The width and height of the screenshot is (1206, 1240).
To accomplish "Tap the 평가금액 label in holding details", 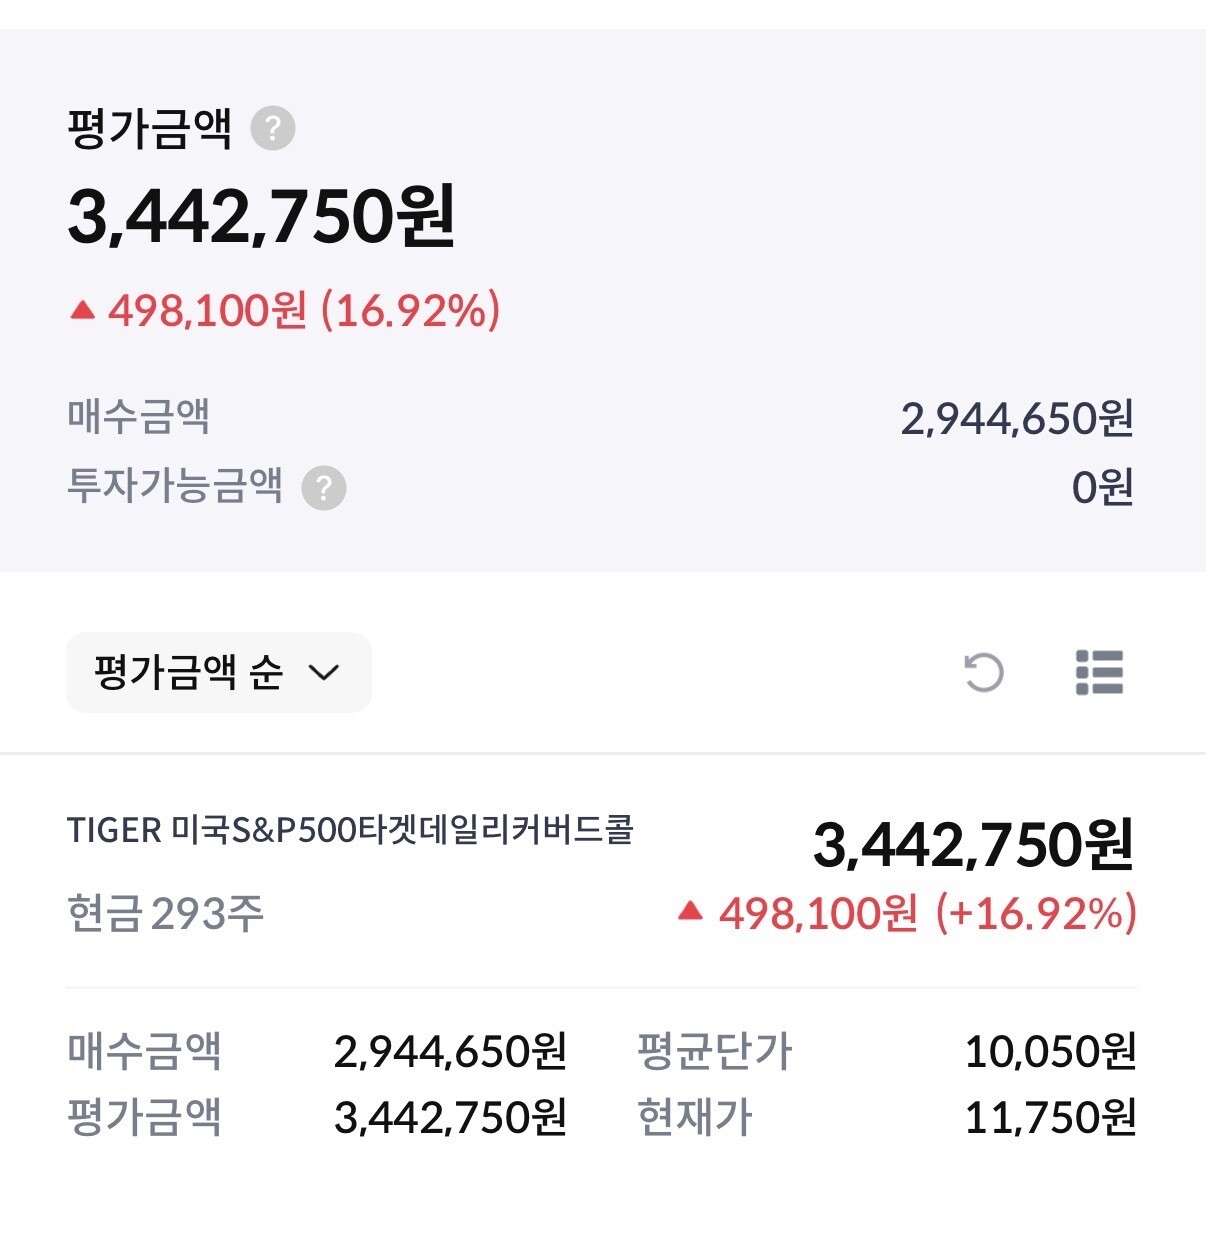I will tap(144, 1117).
